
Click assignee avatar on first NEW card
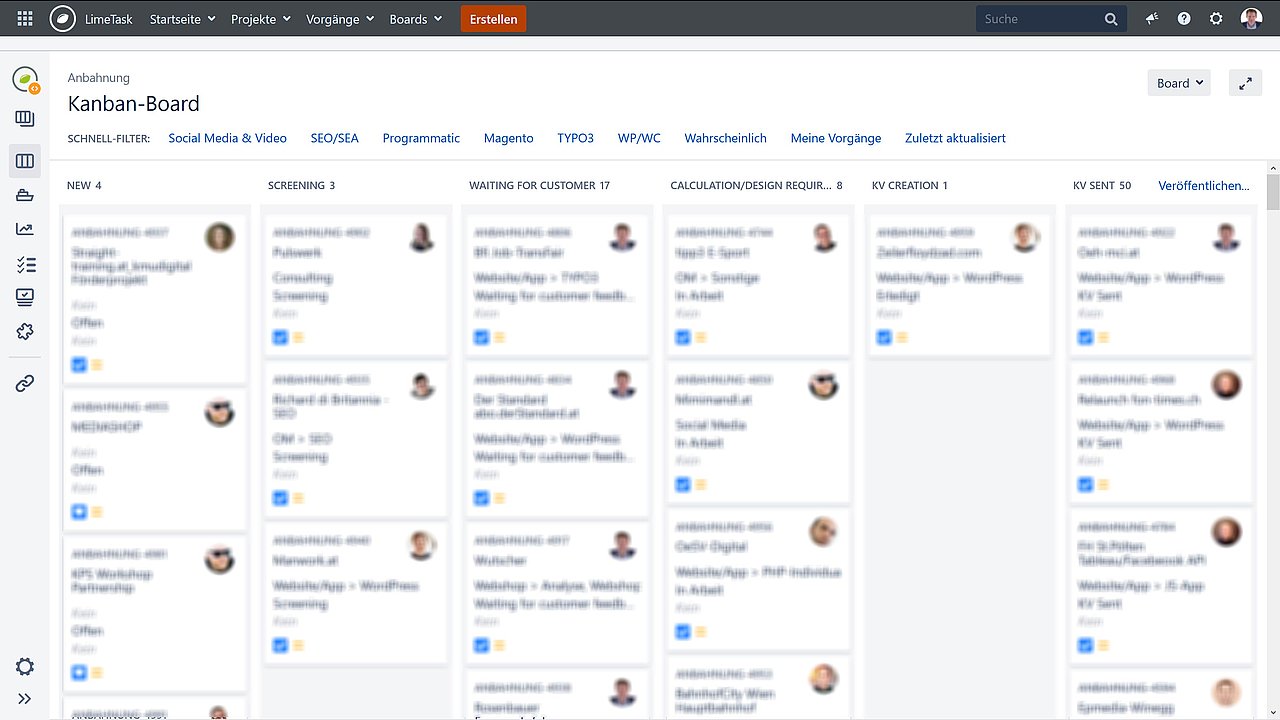click(x=220, y=237)
